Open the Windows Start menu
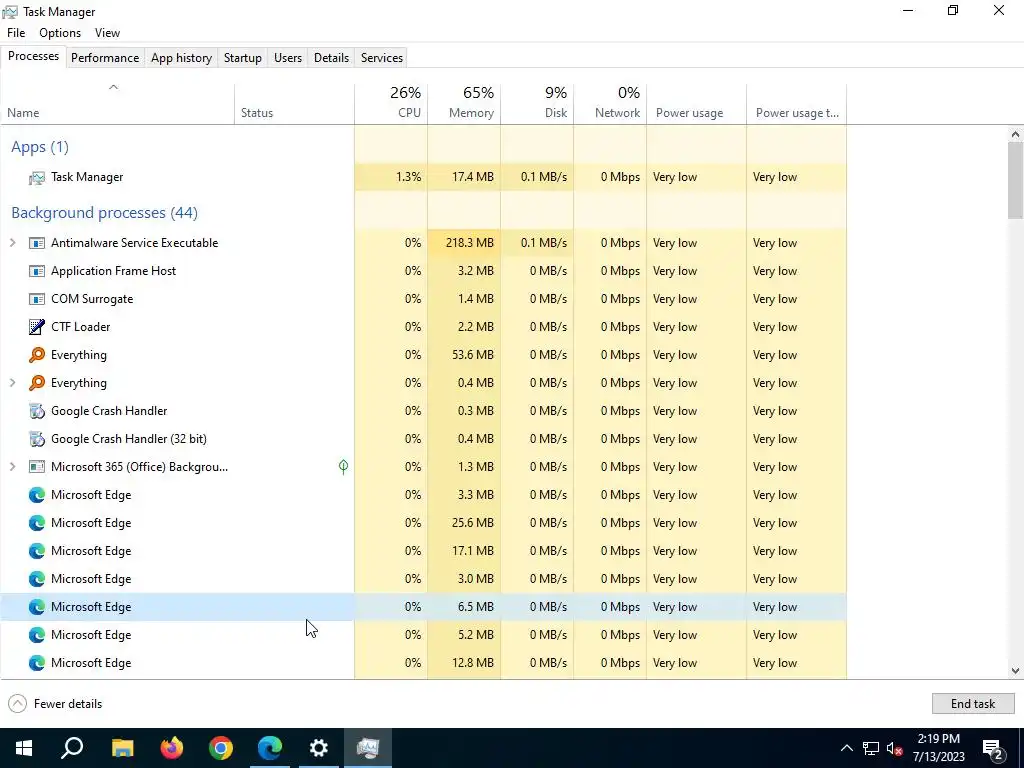 coord(24,748)
